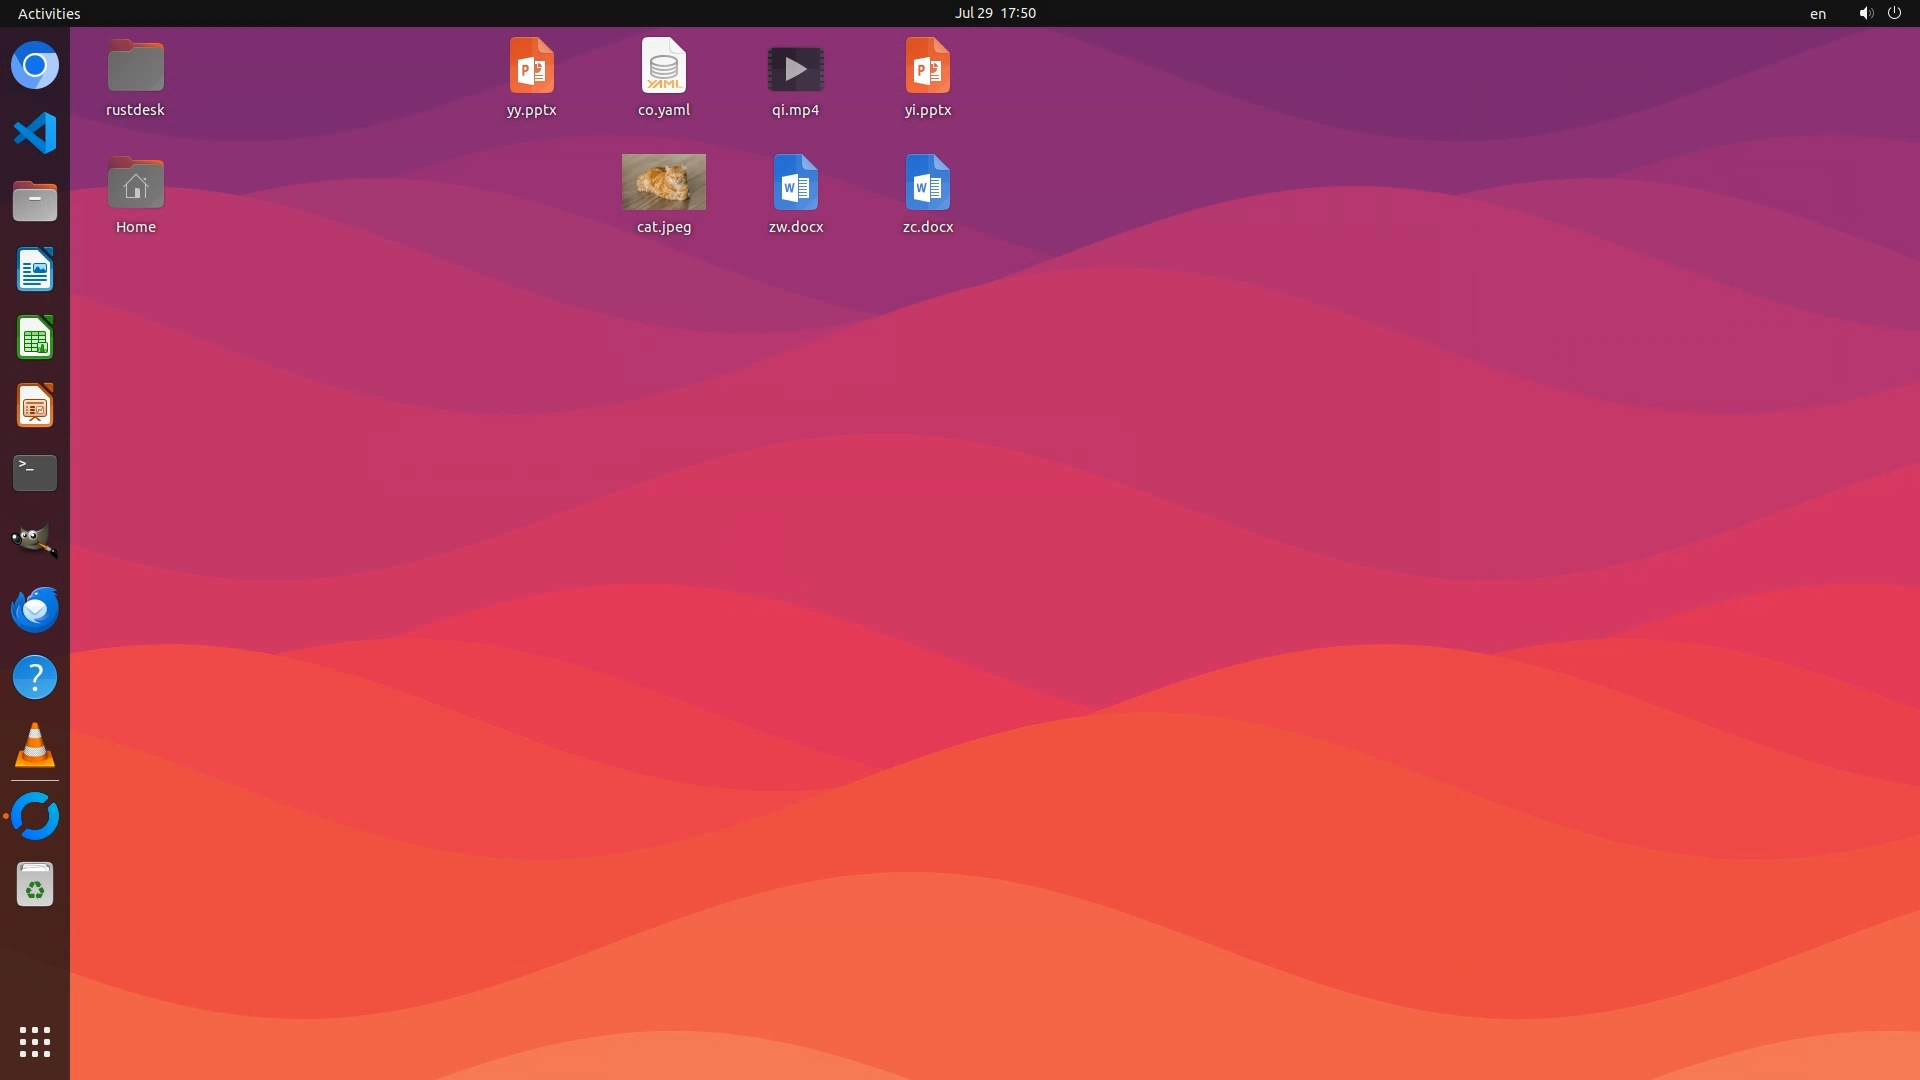The image size is (1920, 1080).
Task: Open LibreOffice Calc spreadsheet icon
Action: [x=35, y=338]
